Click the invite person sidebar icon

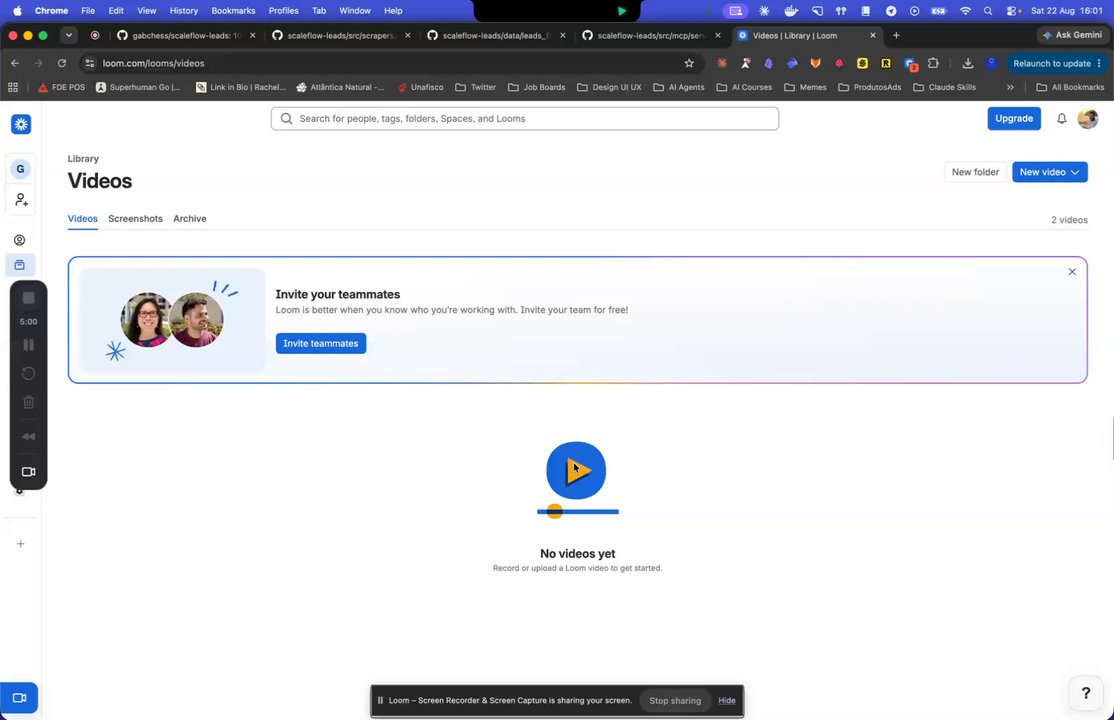(x=21, y=200)
